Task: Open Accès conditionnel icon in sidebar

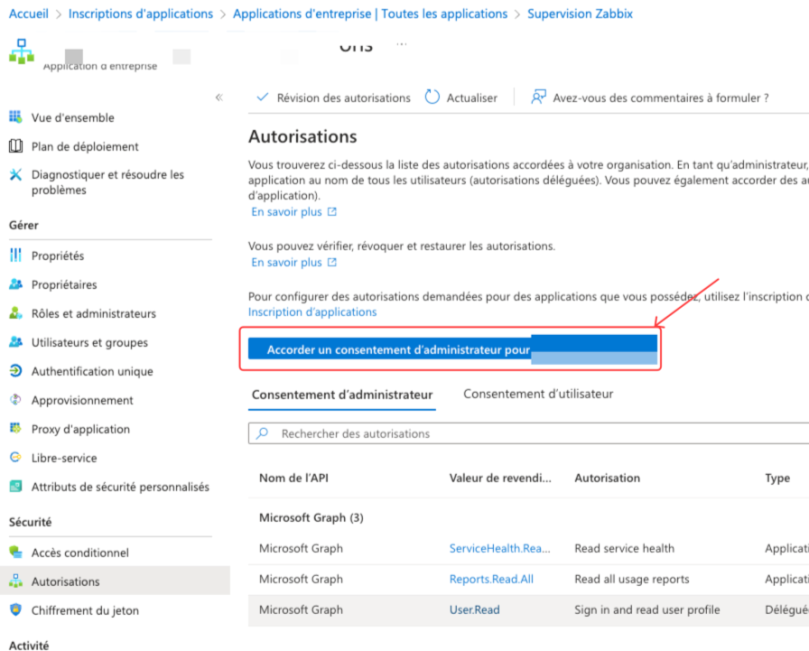Action: [15, 552]
